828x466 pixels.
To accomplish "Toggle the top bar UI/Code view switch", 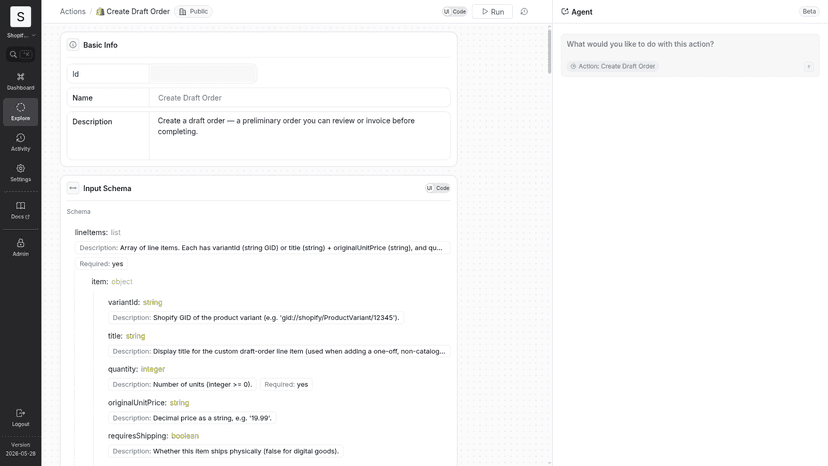I will click(x=455, y=12).
